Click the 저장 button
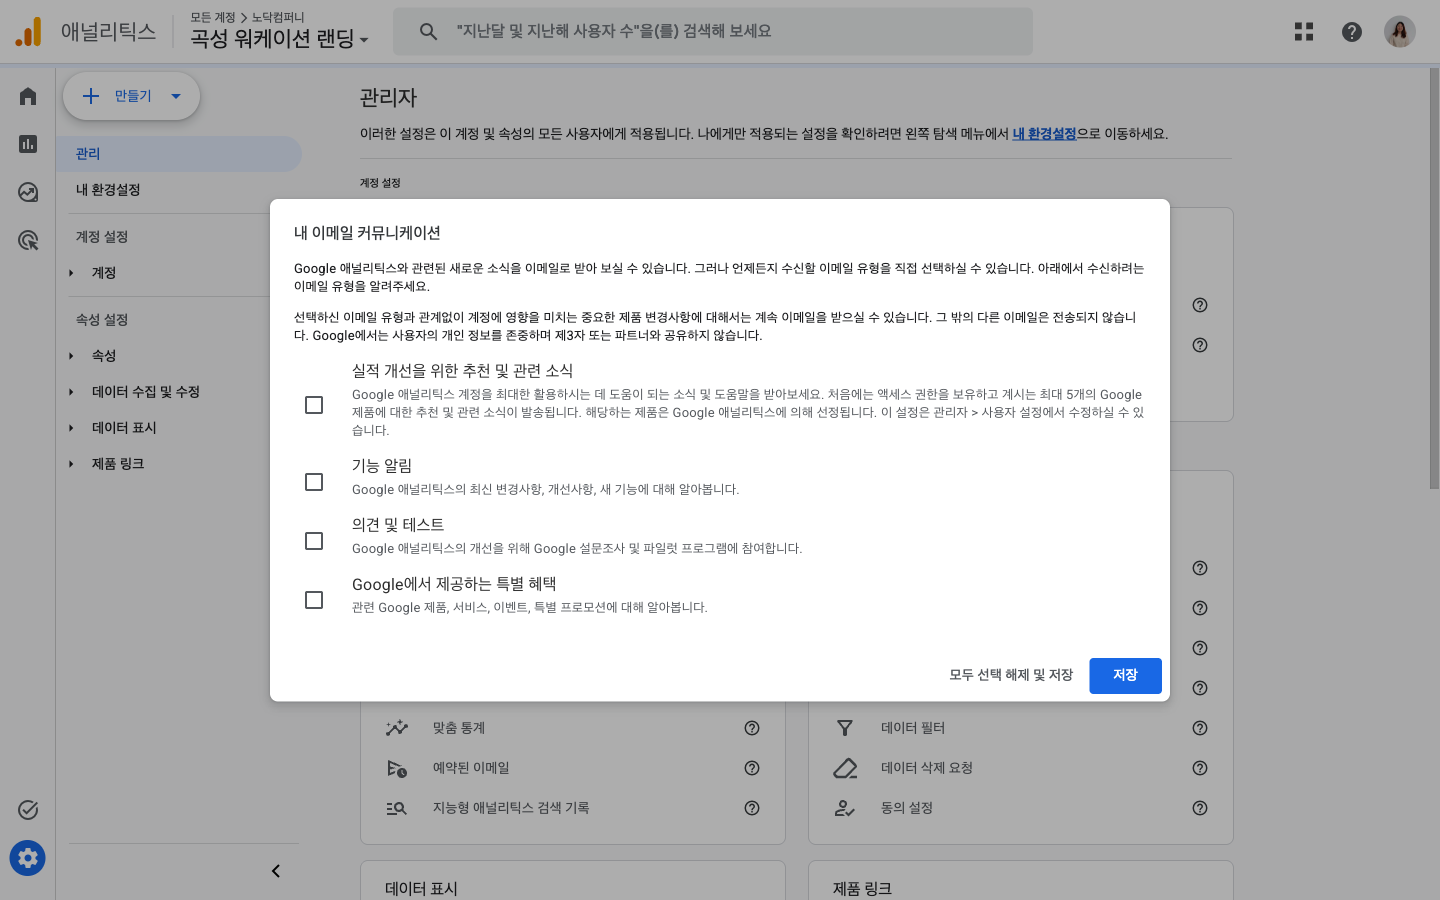Image resolution: width=1440 pixels, height=900 pixels. pyautogui.click(x=1125, y=675)
